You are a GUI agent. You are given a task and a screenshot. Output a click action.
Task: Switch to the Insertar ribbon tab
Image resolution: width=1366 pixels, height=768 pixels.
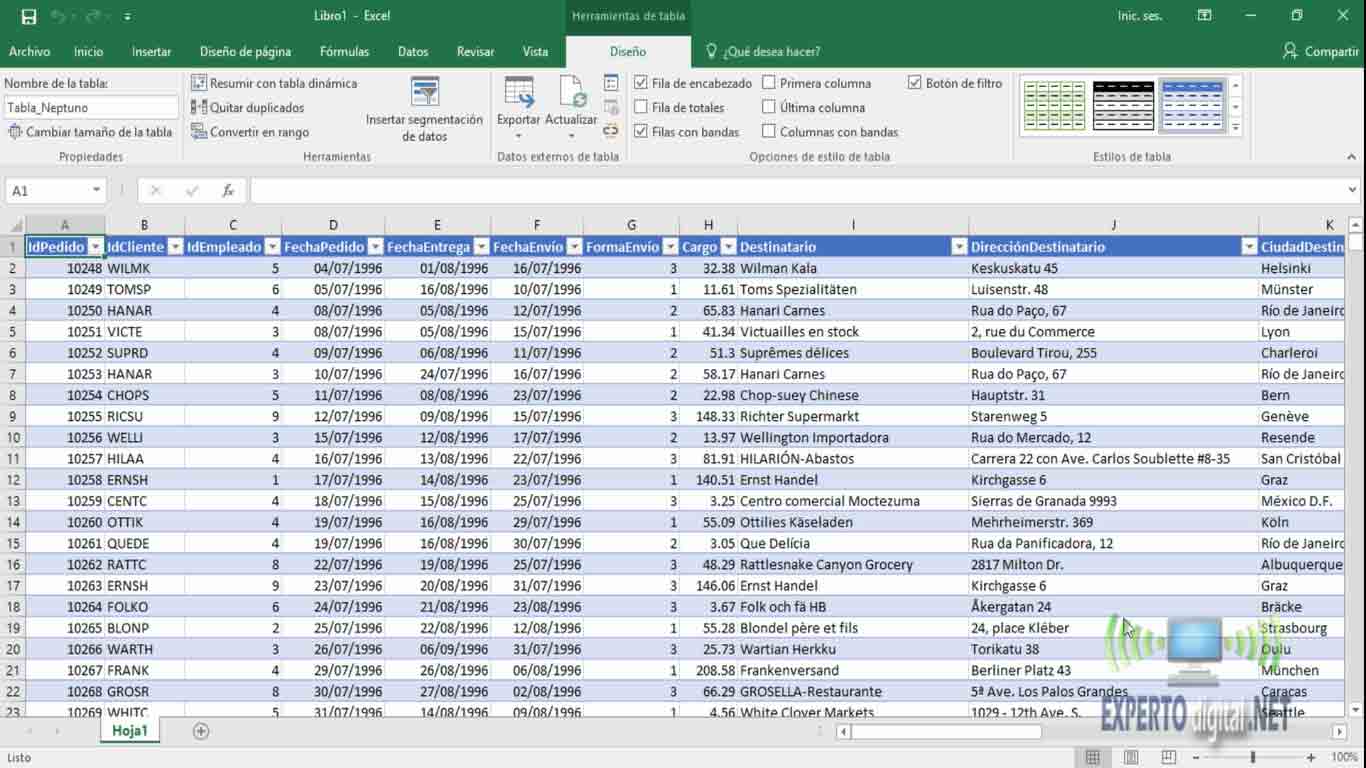151,51
